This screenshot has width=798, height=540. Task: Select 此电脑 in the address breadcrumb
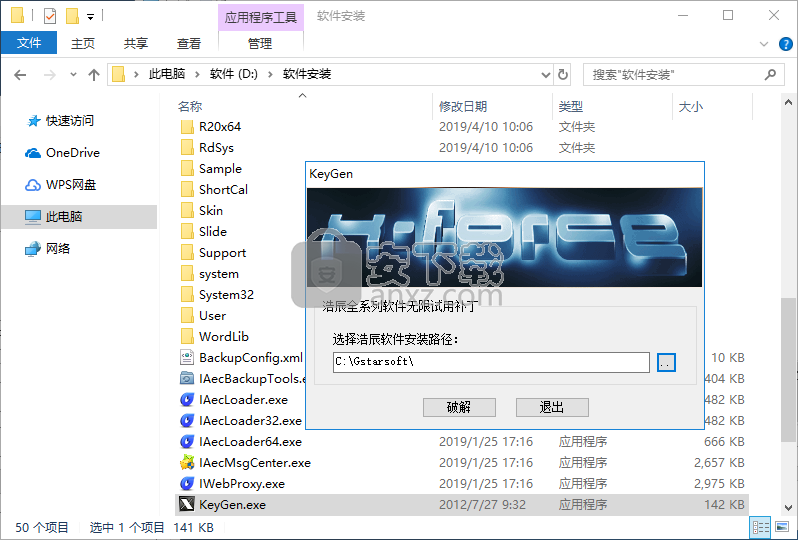[x=166, y=74]
